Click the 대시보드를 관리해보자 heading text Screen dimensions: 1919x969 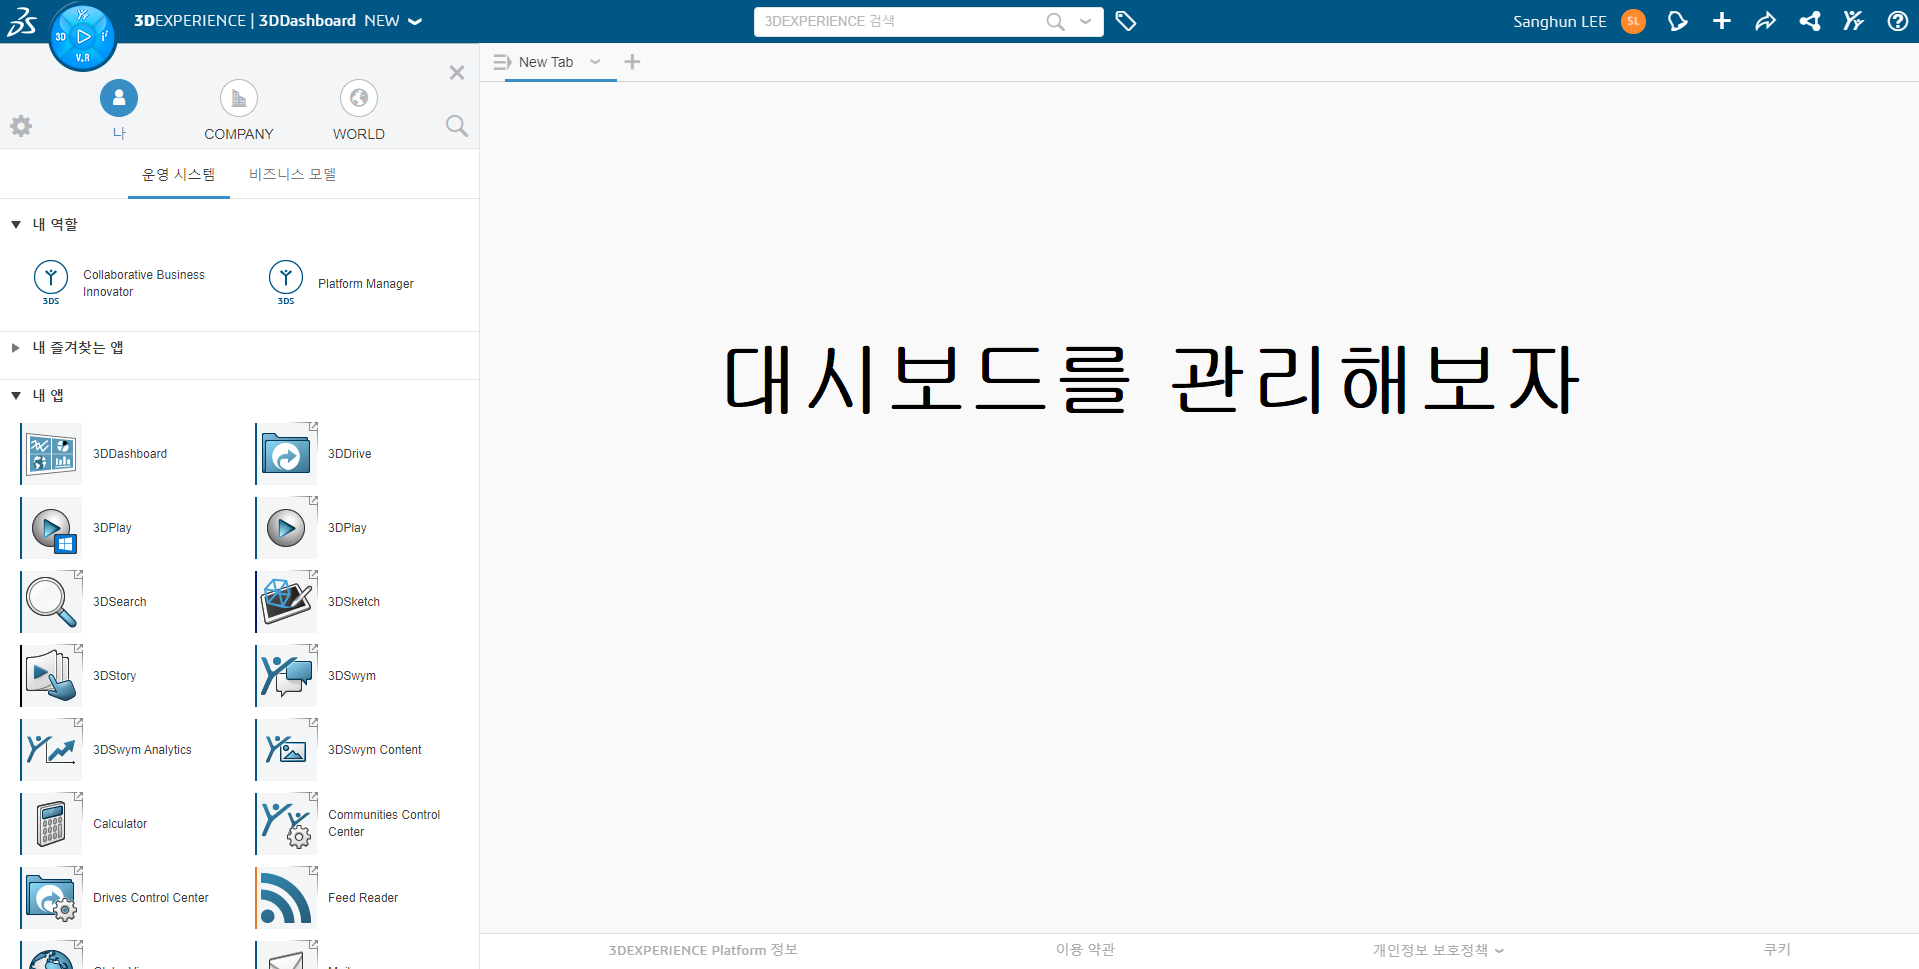coord(1151,380)
